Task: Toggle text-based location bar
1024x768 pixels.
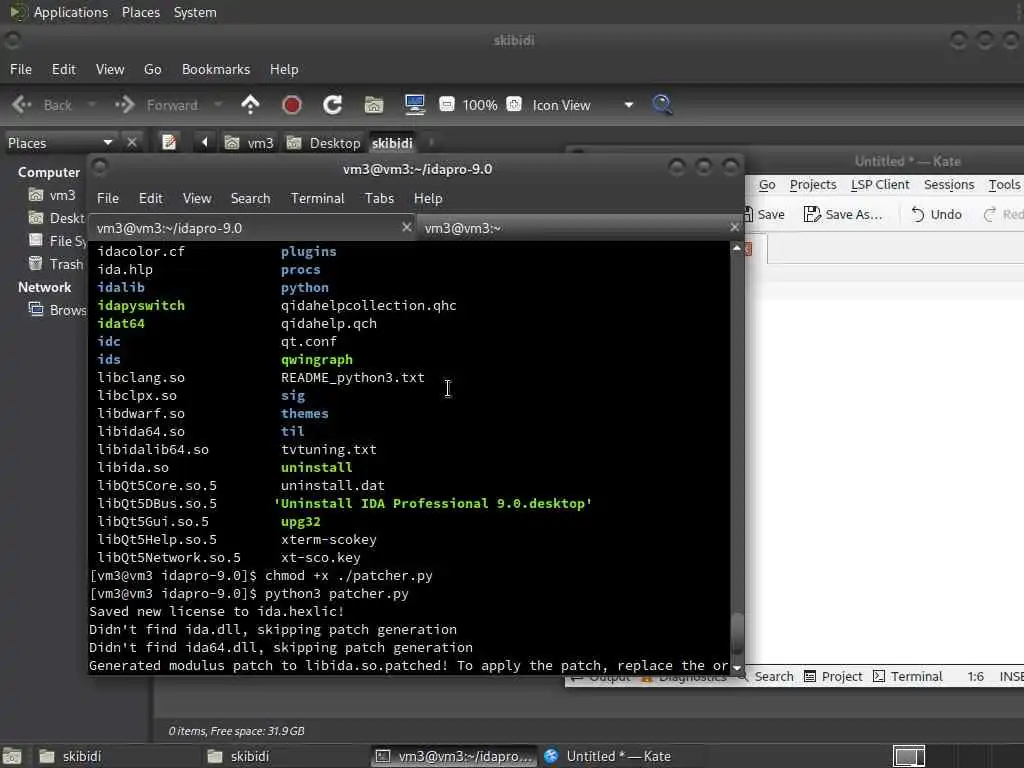Action: 169,142
